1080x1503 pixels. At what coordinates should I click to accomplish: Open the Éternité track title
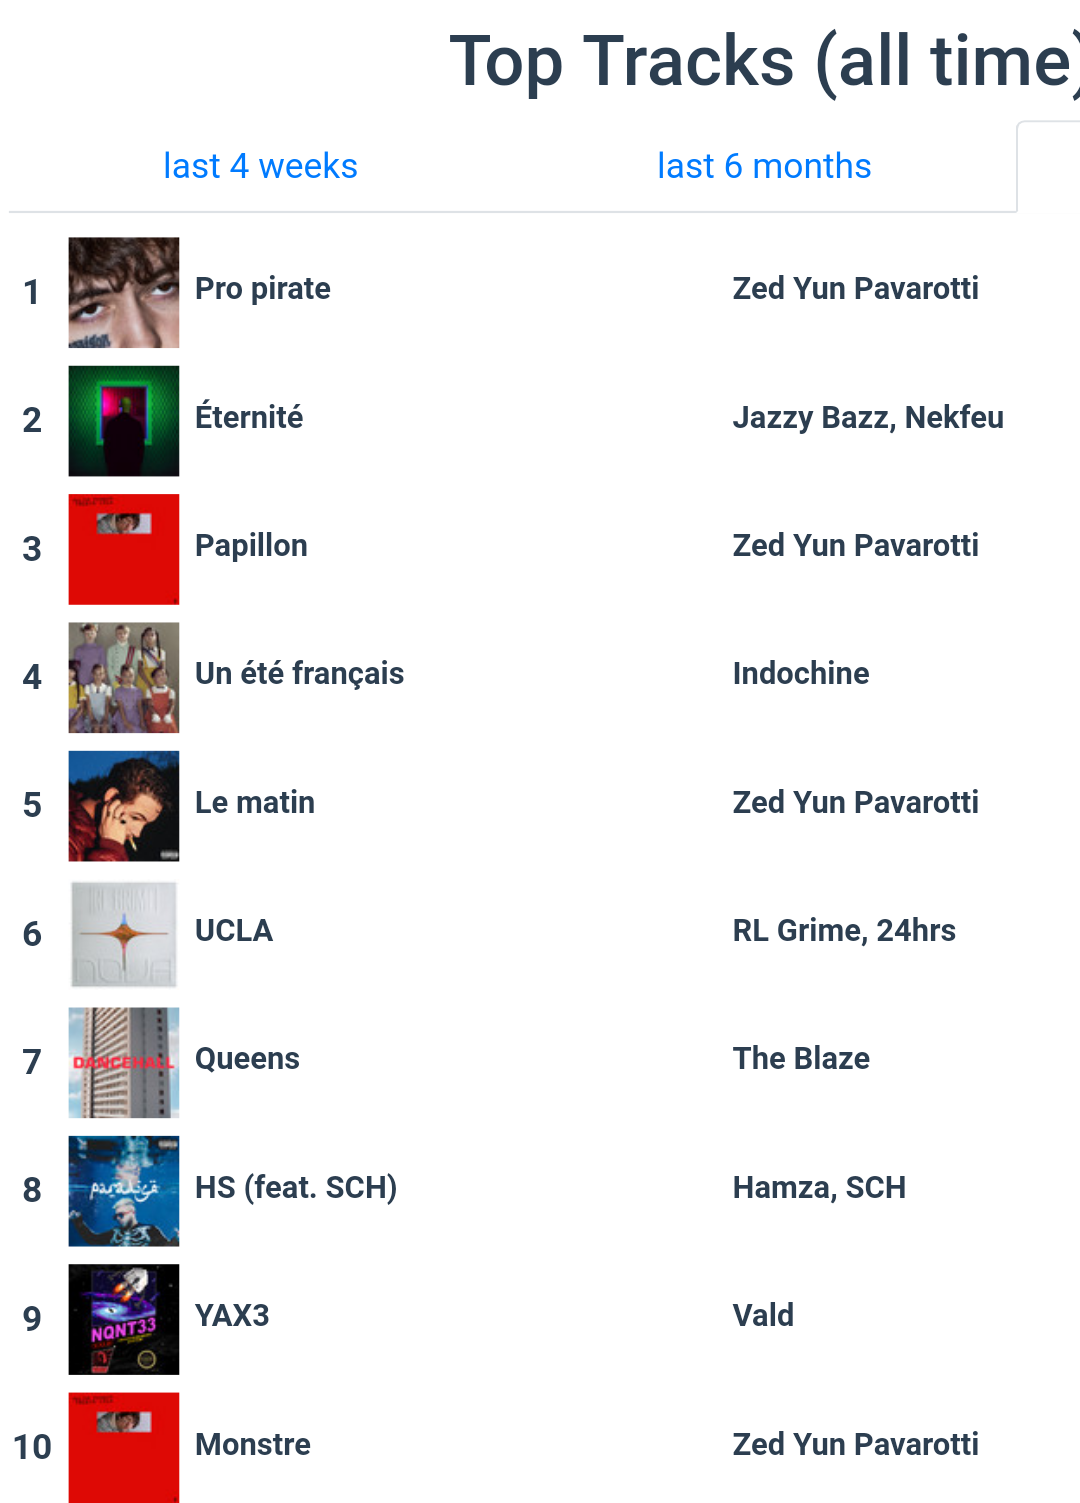coord(249,417)
